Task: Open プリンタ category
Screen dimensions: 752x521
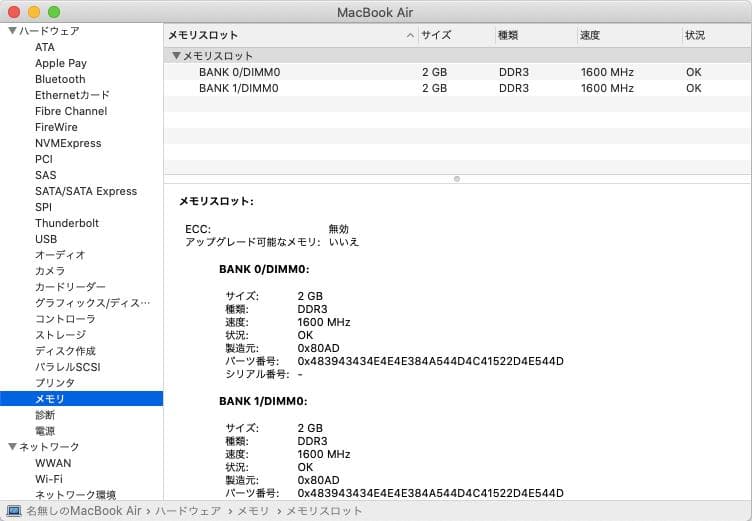Action: click(55, 383)
